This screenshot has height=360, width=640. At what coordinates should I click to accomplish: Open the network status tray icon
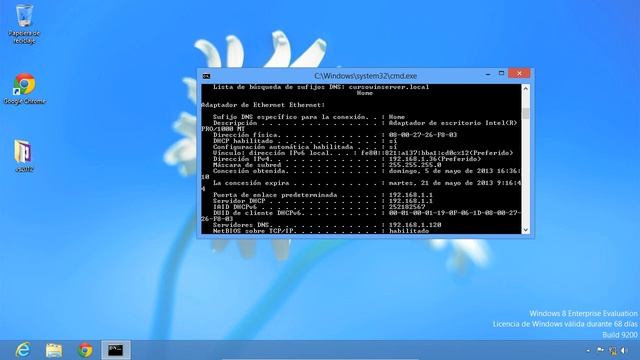click(613, 350)
